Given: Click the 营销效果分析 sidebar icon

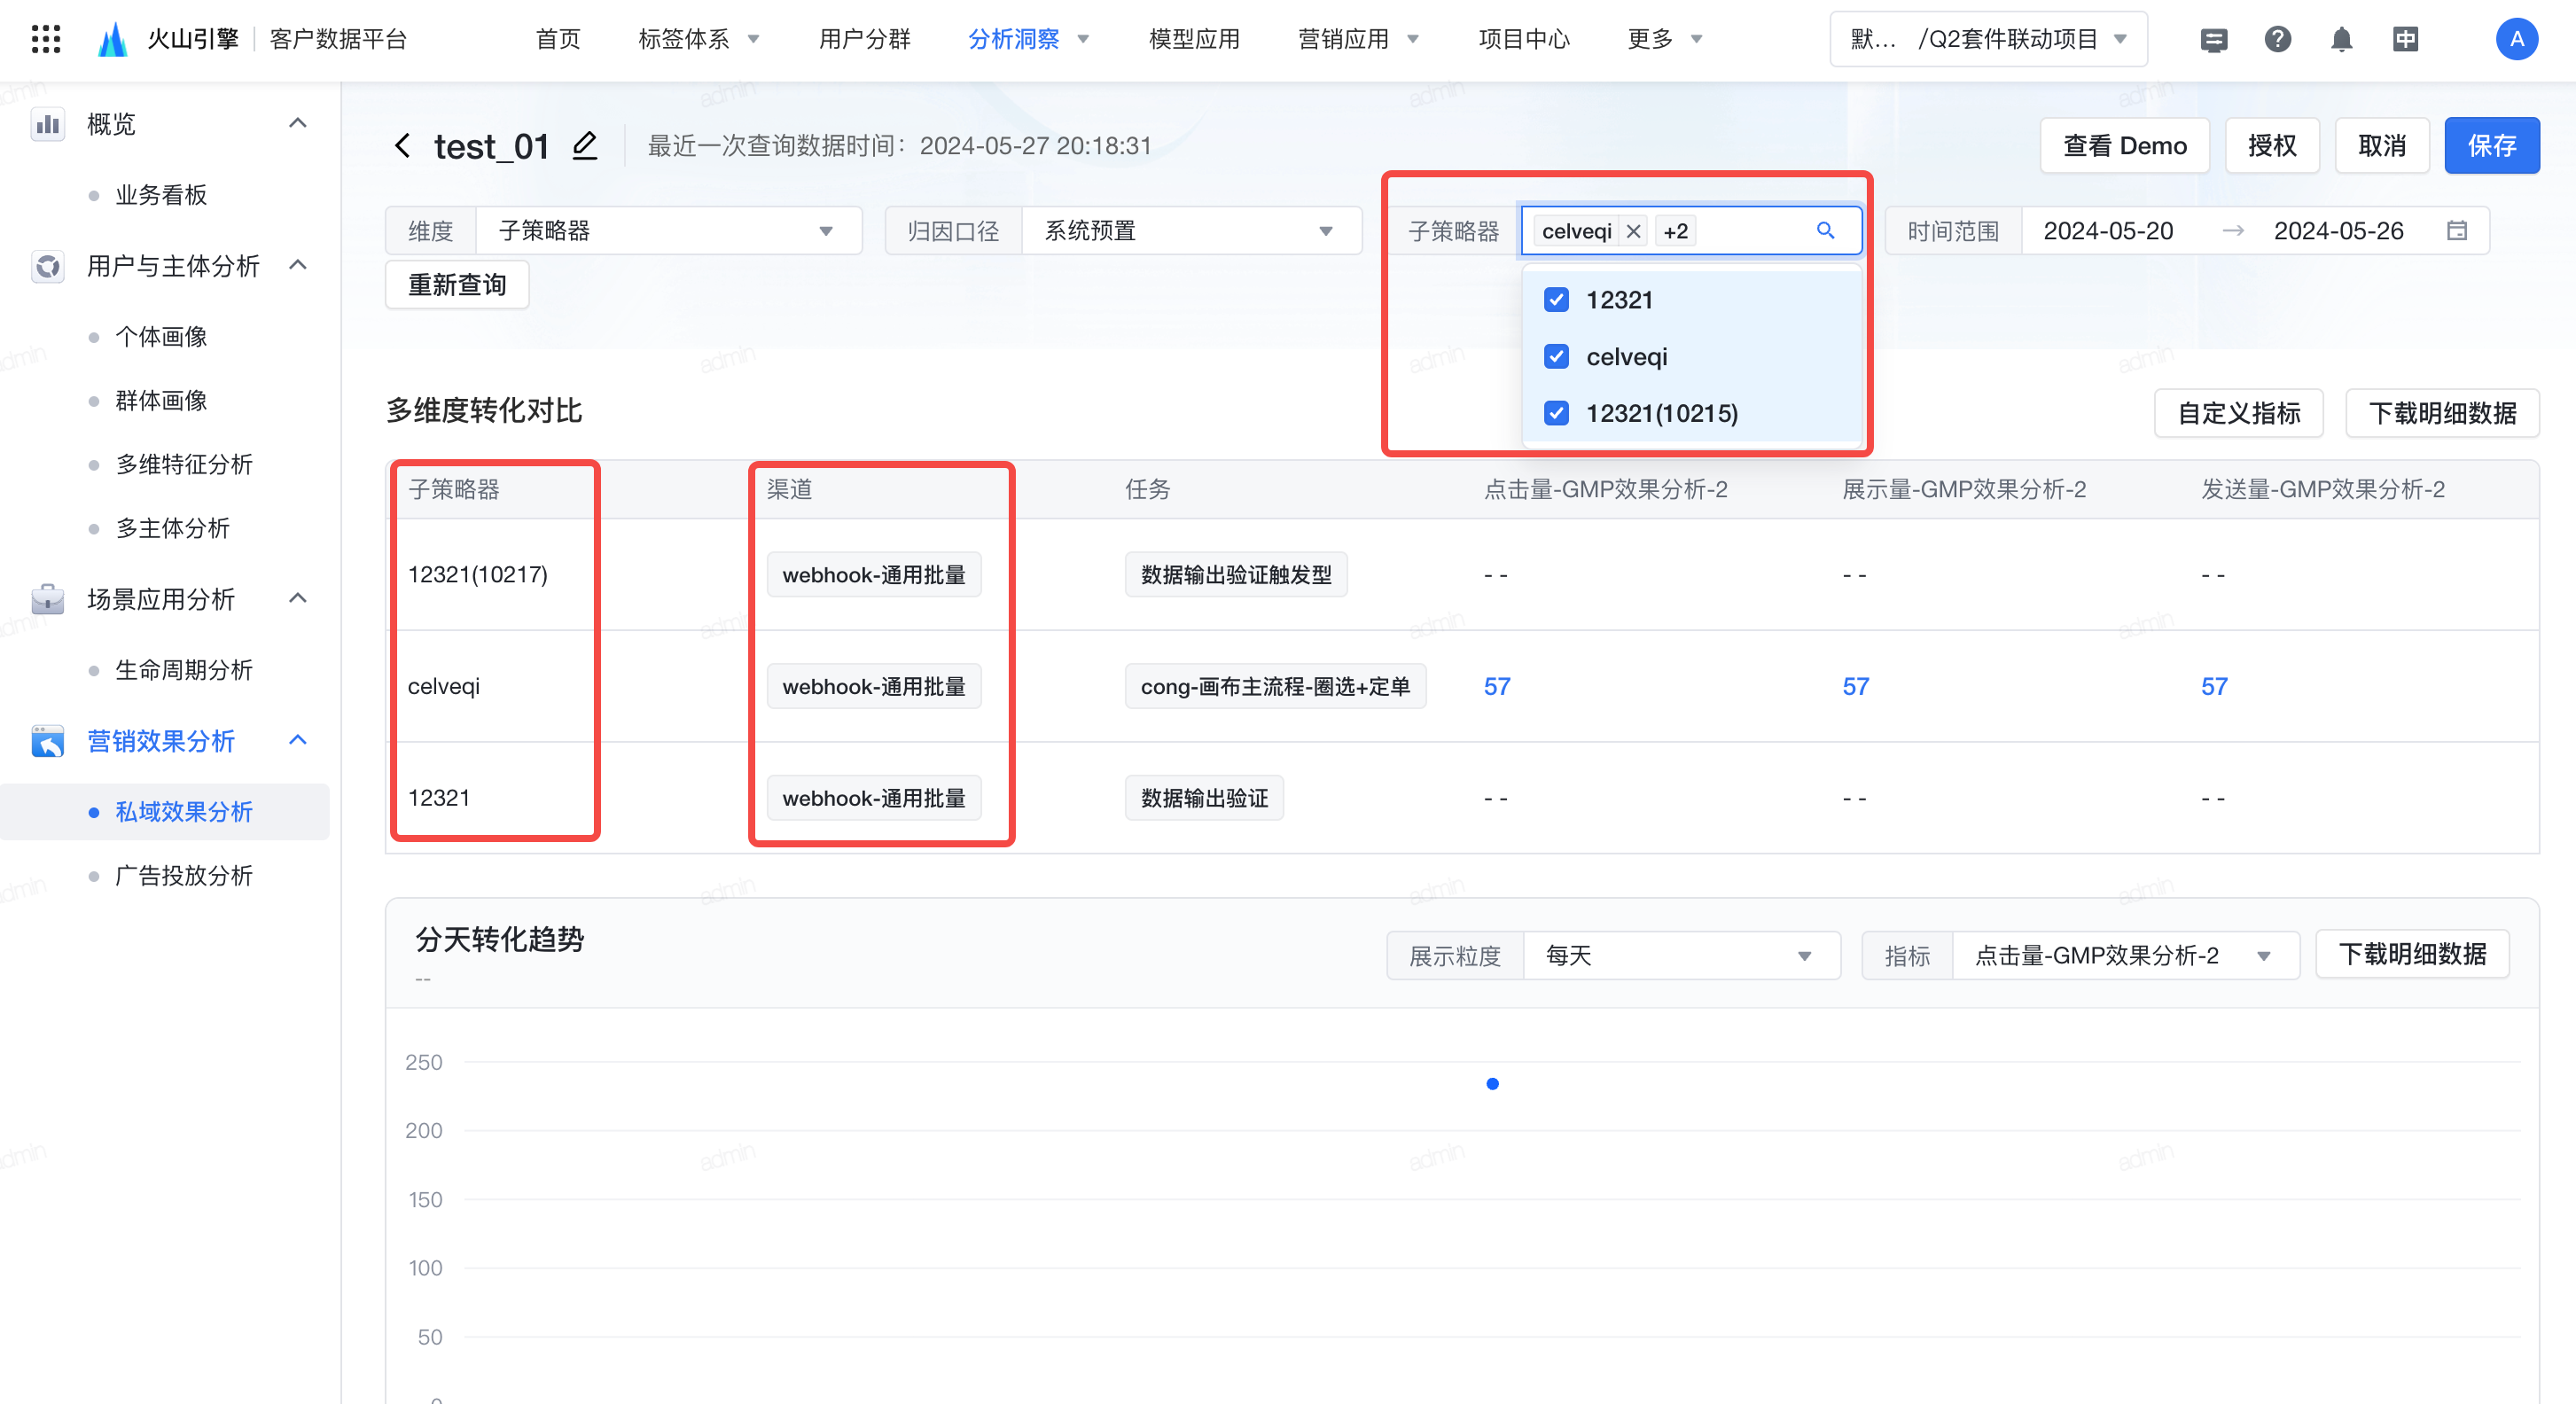Looking at the screenshot, I should [x=47, y=741].
